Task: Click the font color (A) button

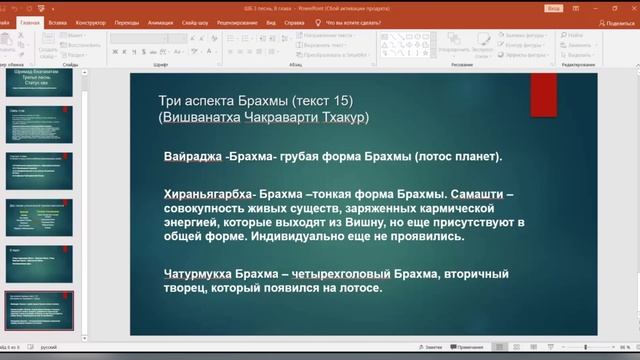Action: 209,52
